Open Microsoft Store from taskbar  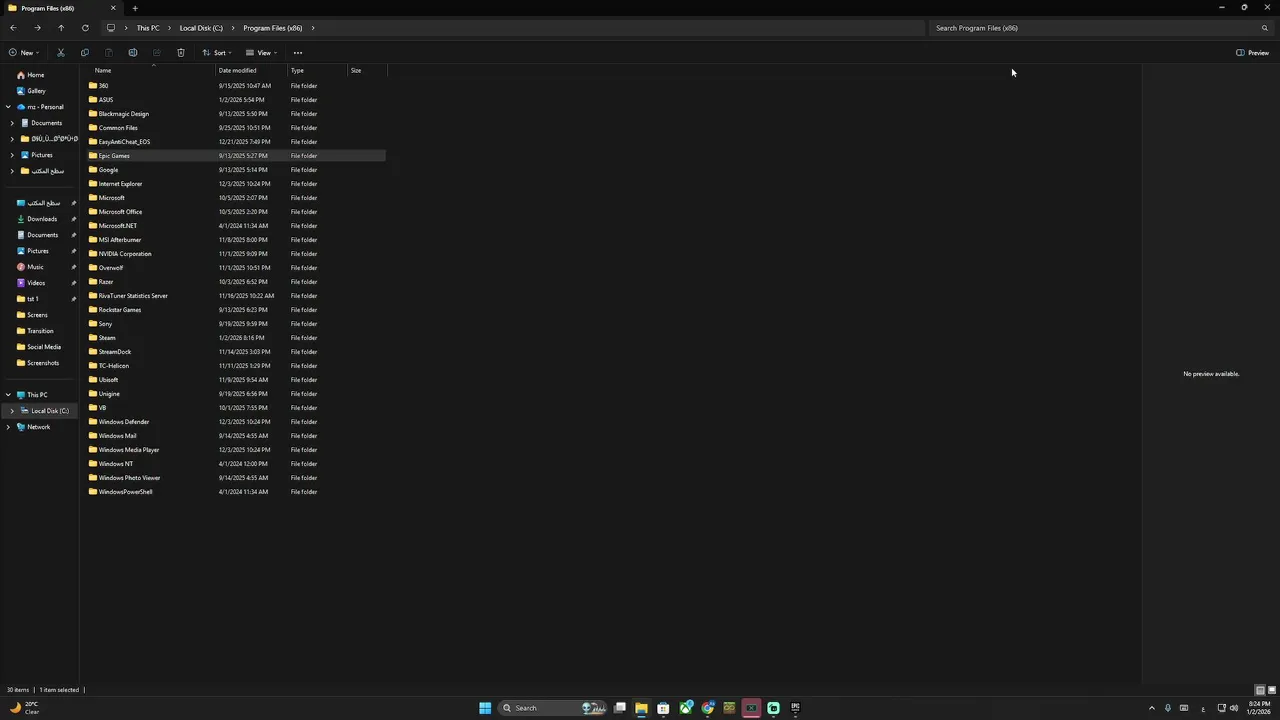[x=663, y=708]
